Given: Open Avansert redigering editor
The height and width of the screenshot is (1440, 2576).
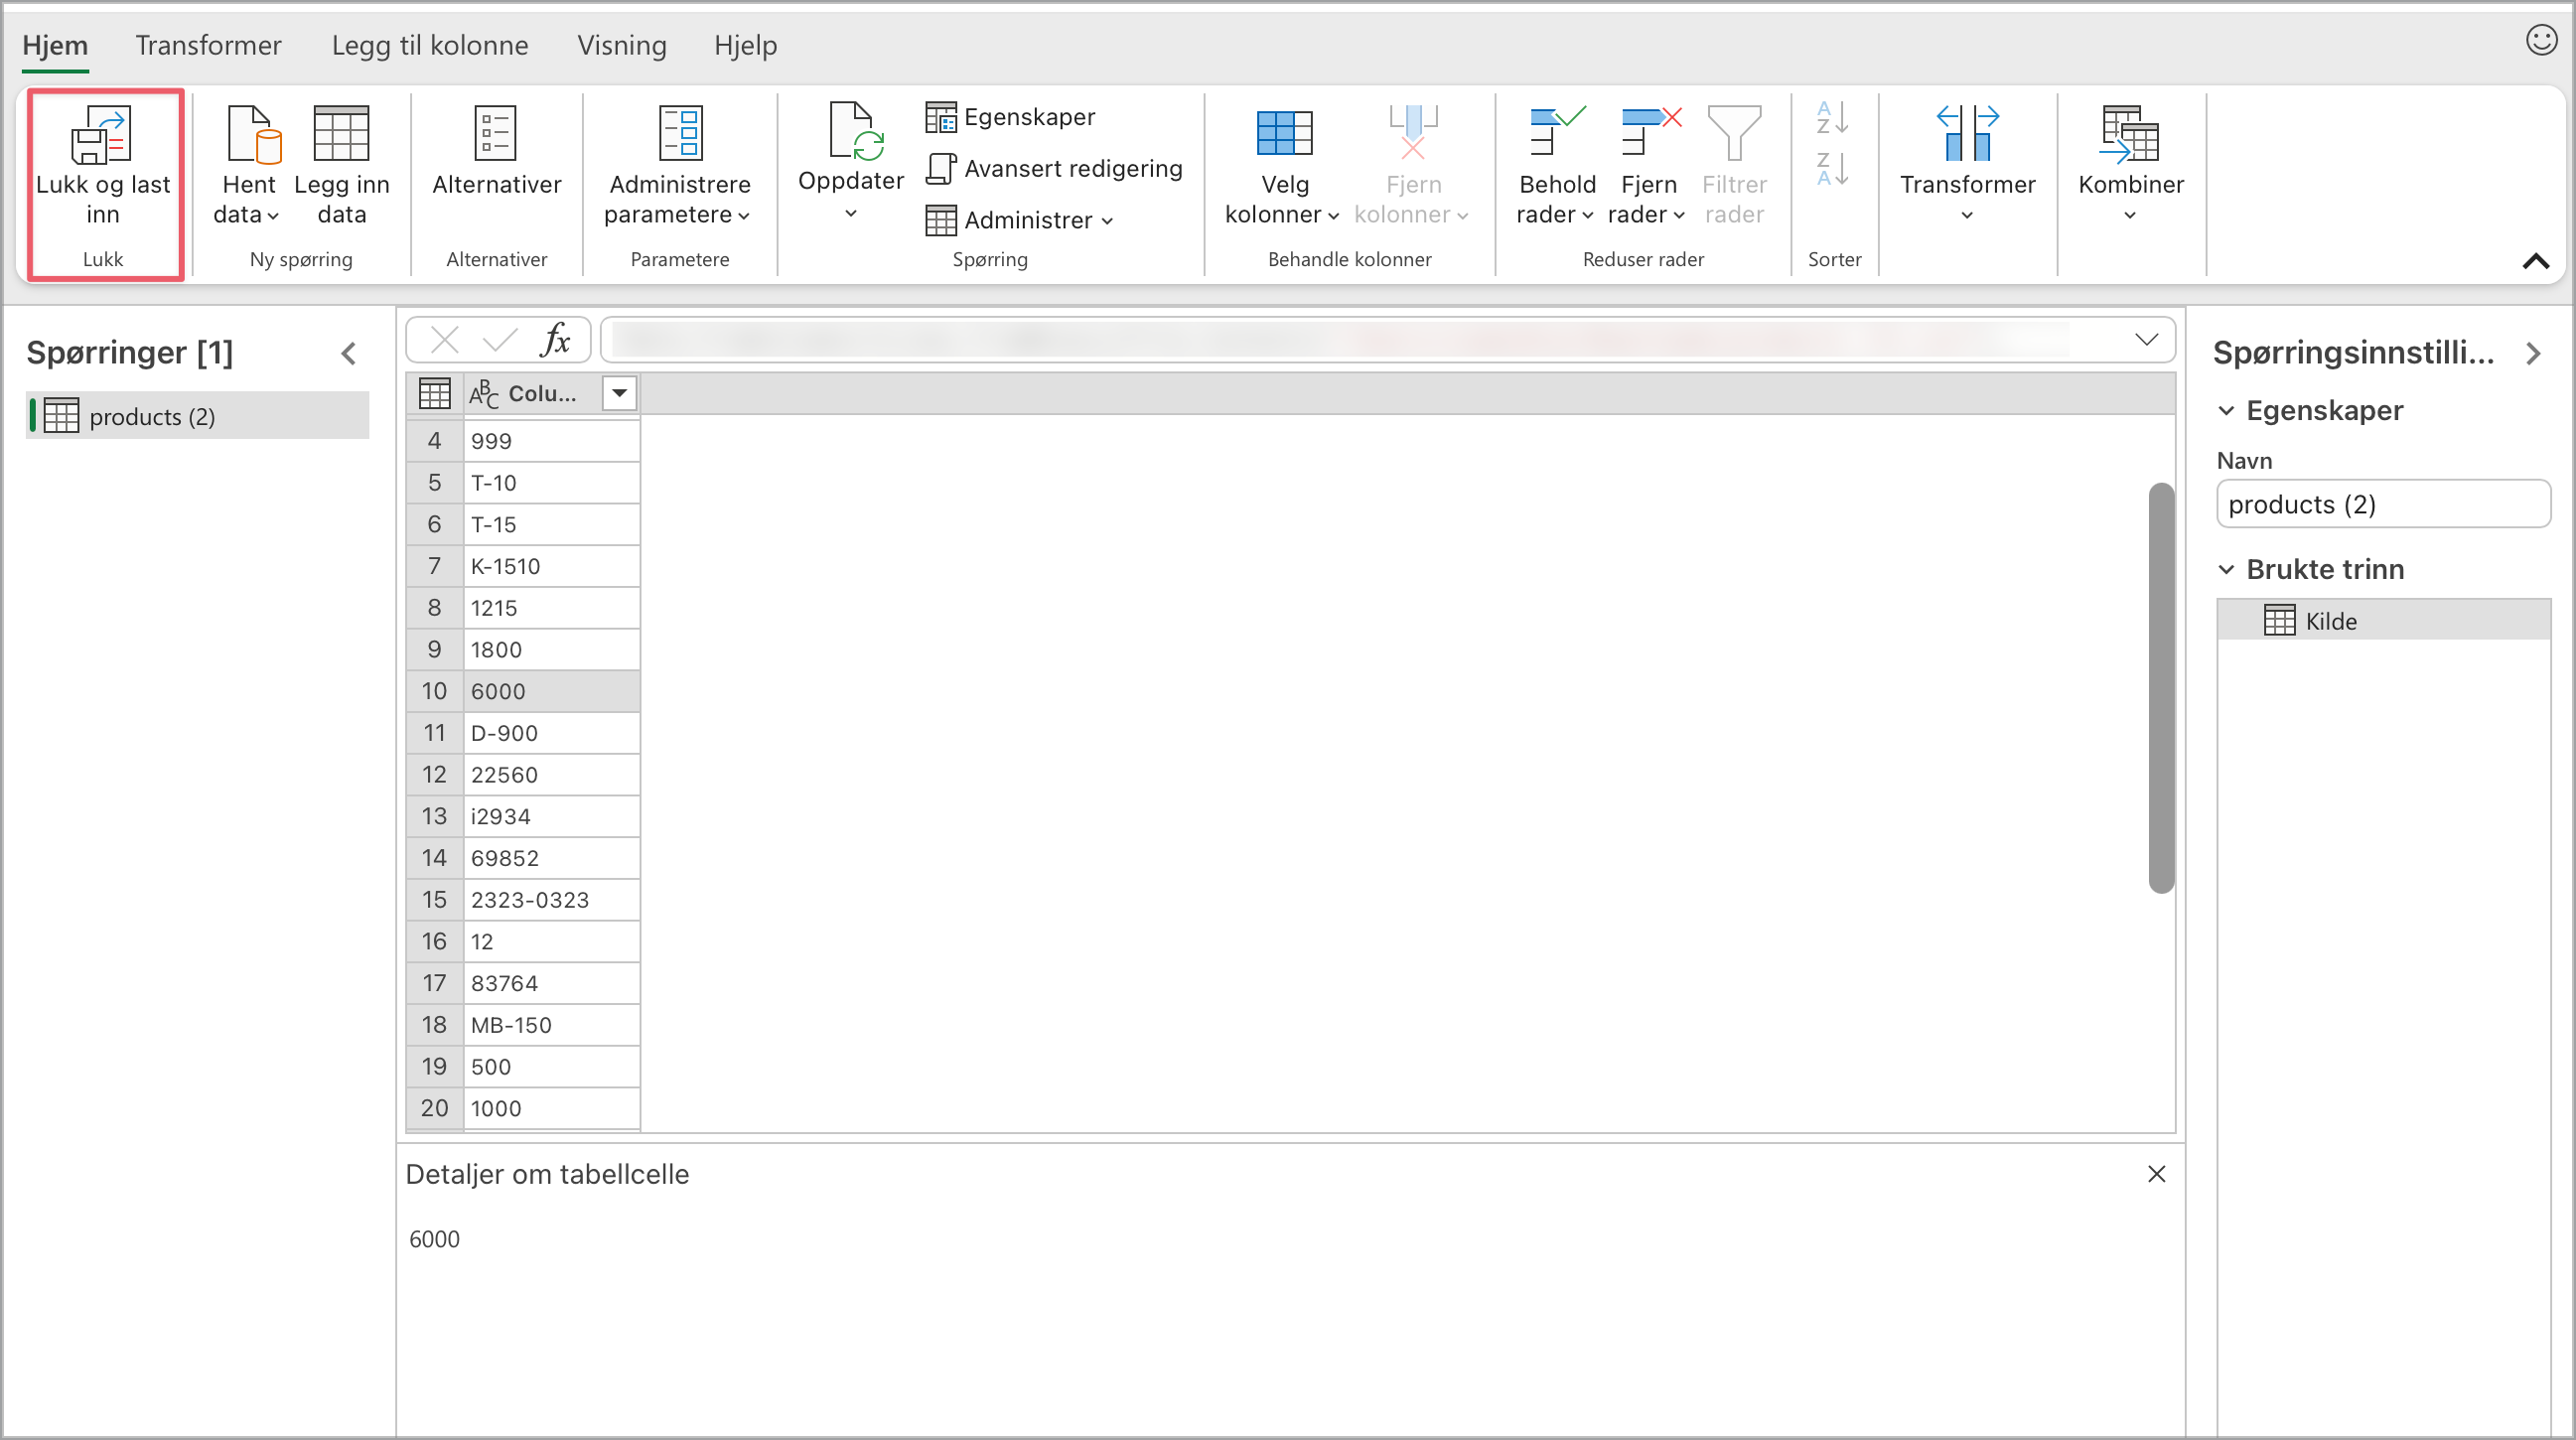Looking at the screenshot, I should click(x=1054, y=168).
